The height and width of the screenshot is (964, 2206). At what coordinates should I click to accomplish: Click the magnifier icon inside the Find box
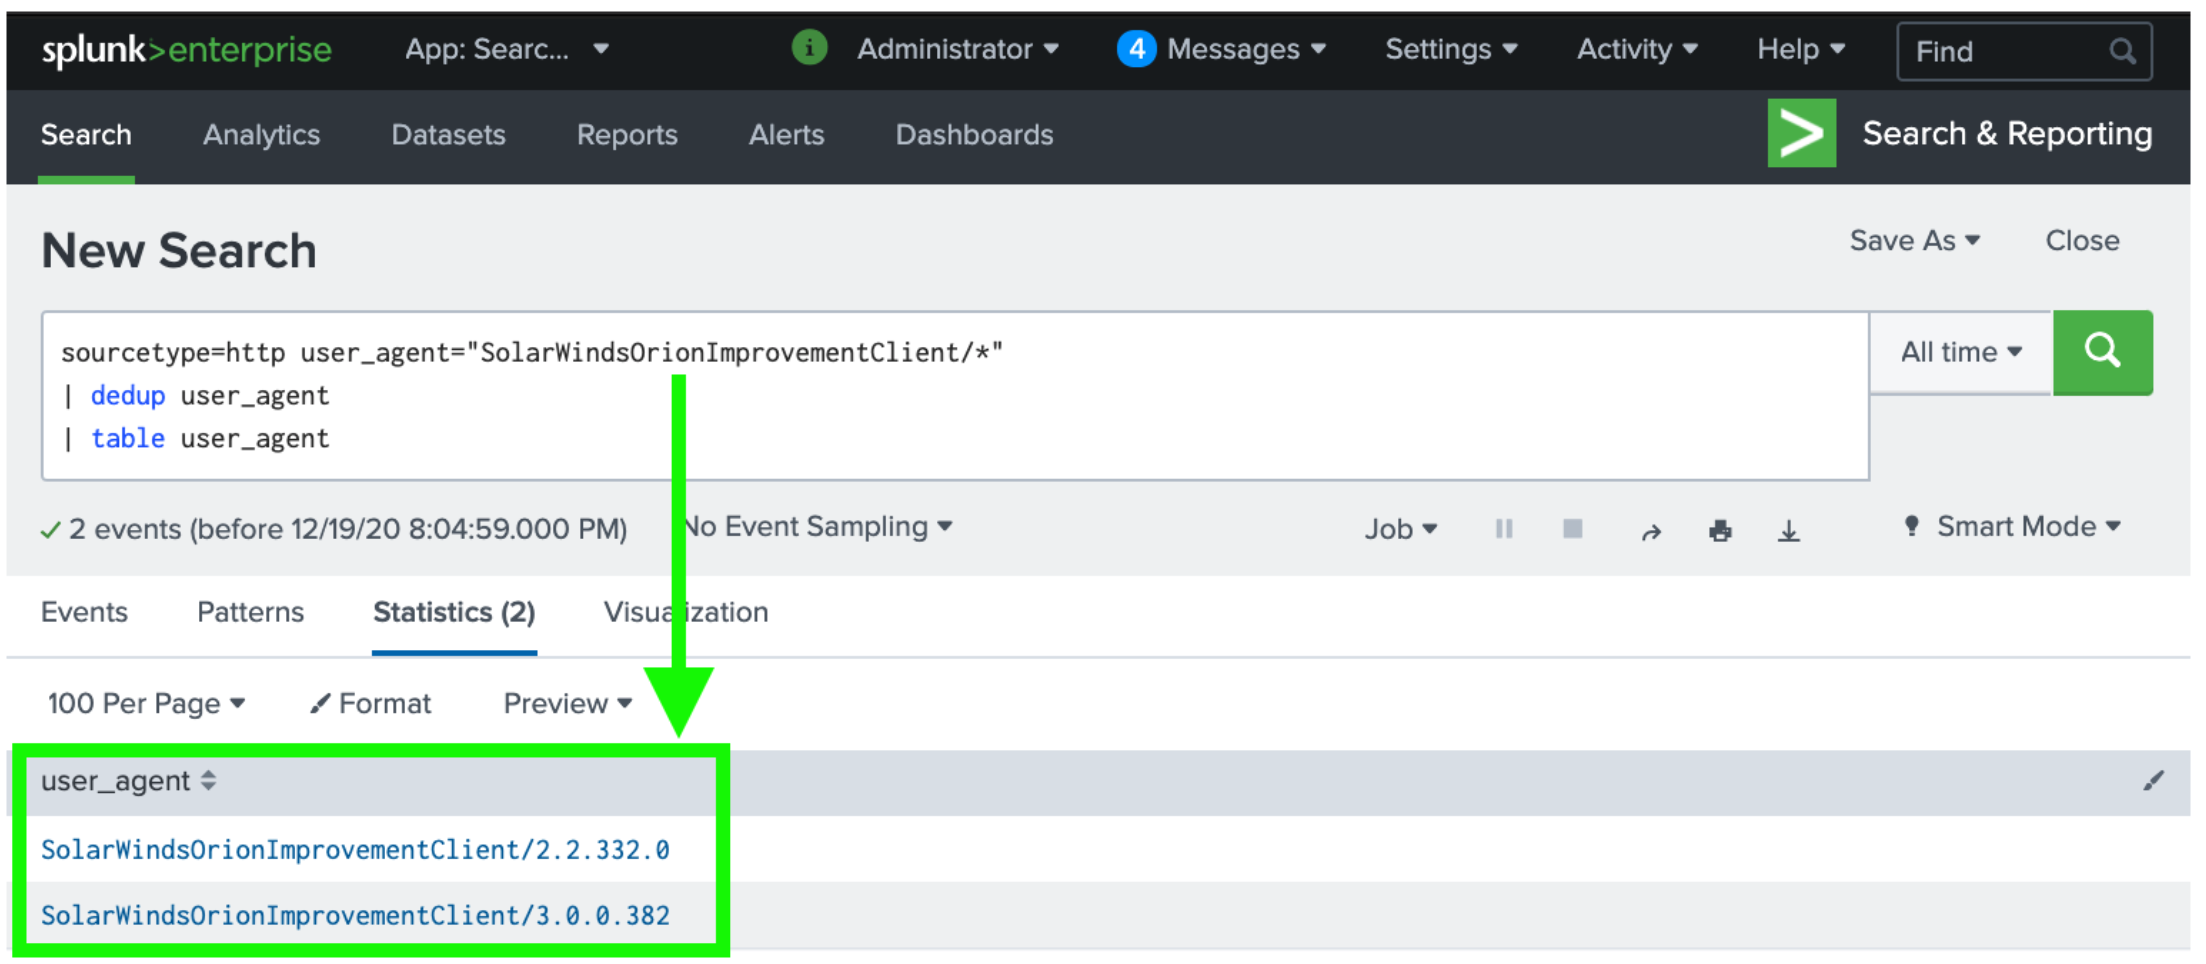coord(2123,51)
